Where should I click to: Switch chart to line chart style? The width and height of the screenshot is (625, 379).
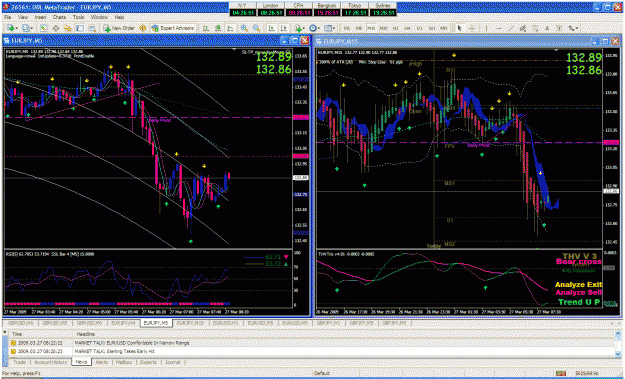point(230,28)
